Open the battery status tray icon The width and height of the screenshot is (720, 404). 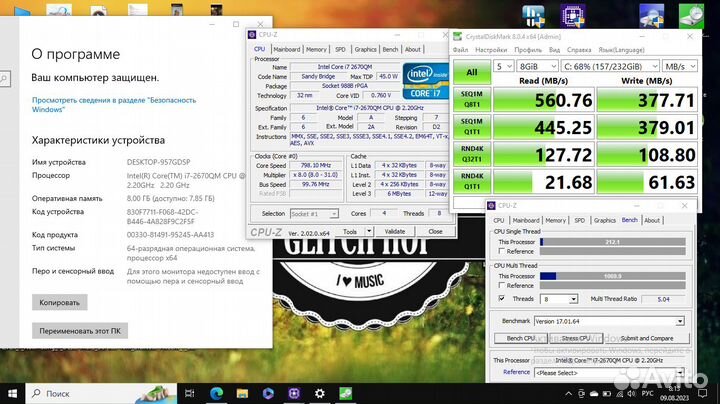point(607,393)
